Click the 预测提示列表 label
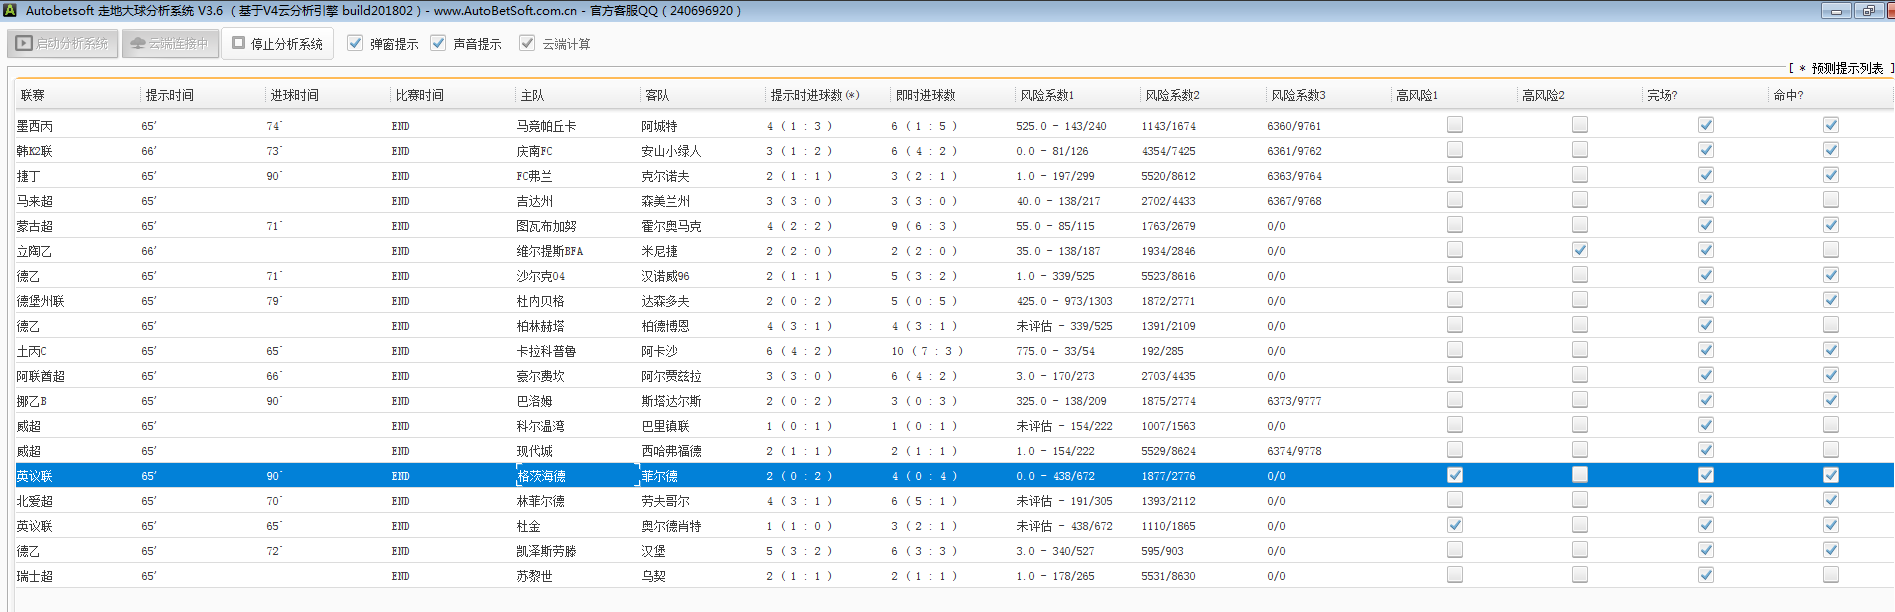Viewport: 1895px width, 612px height. (1846, 69)
